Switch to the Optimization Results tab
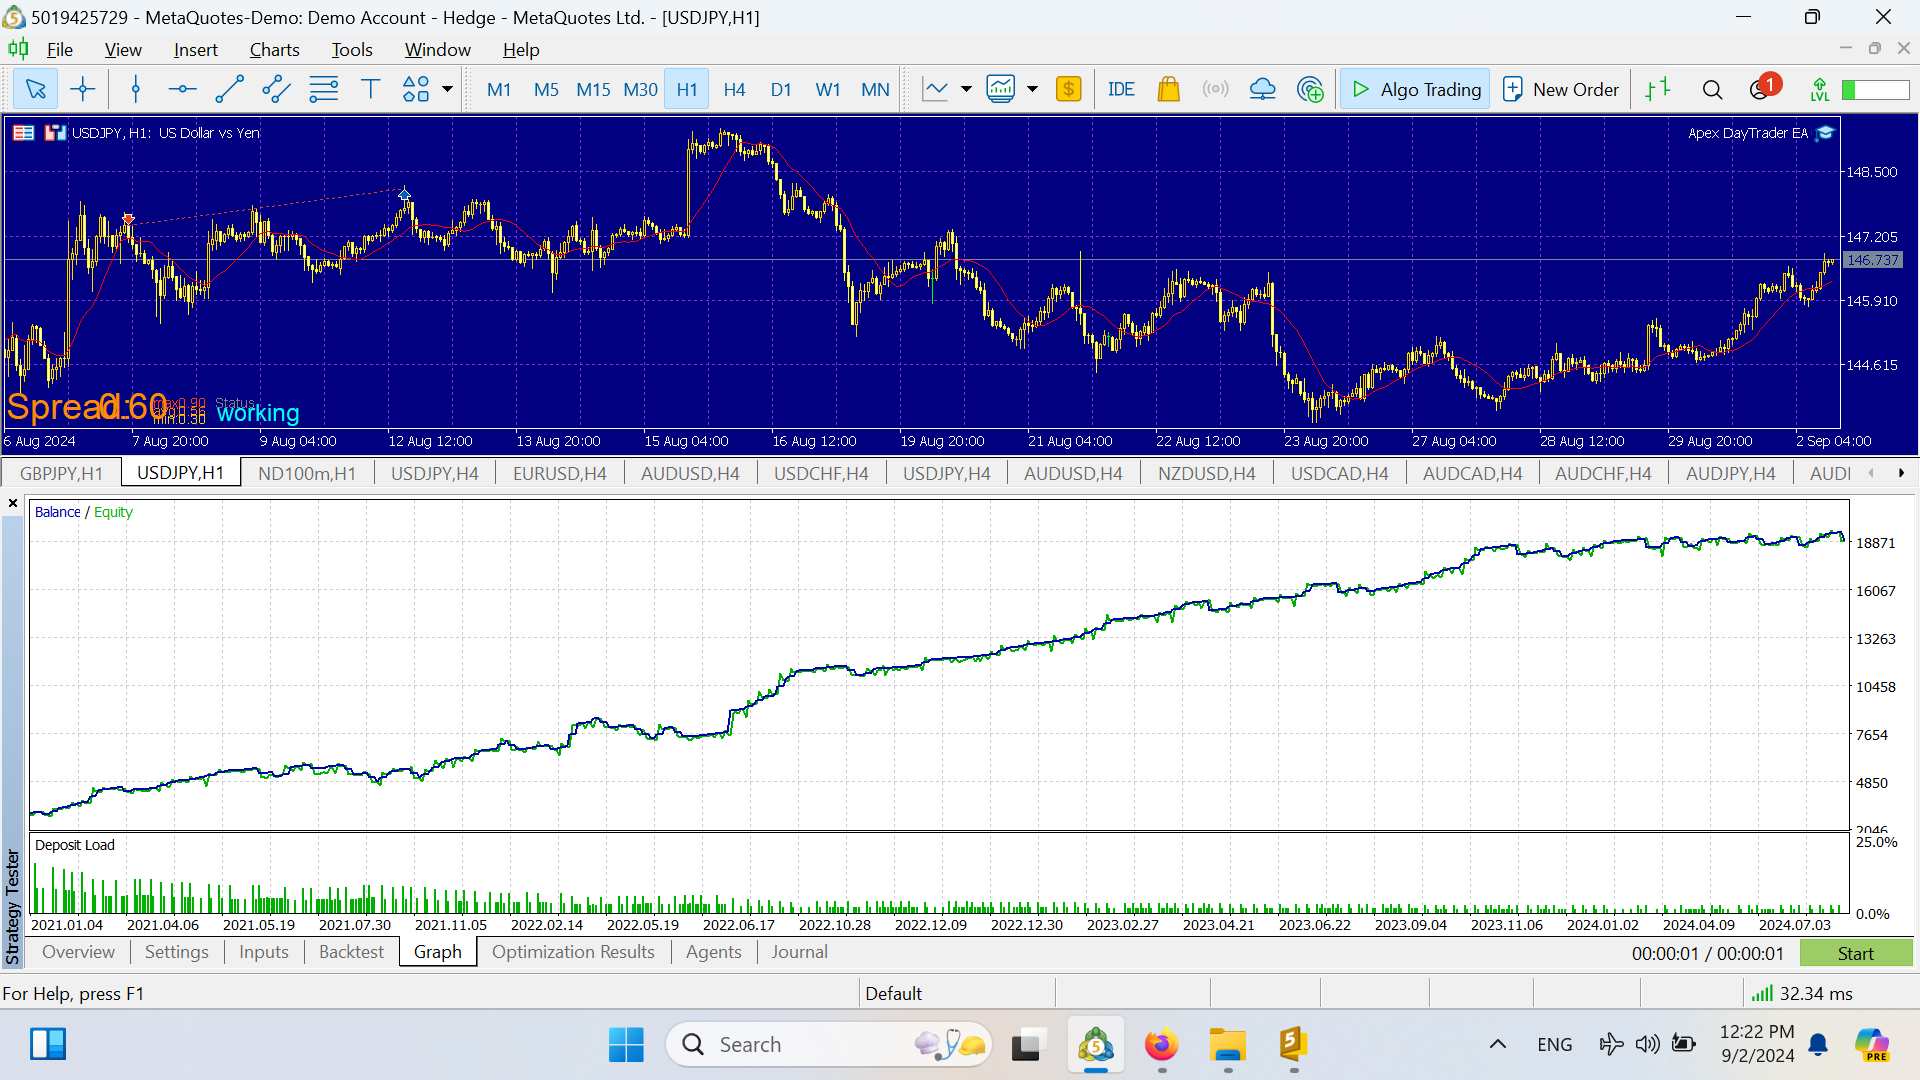 tap(573, 952)
